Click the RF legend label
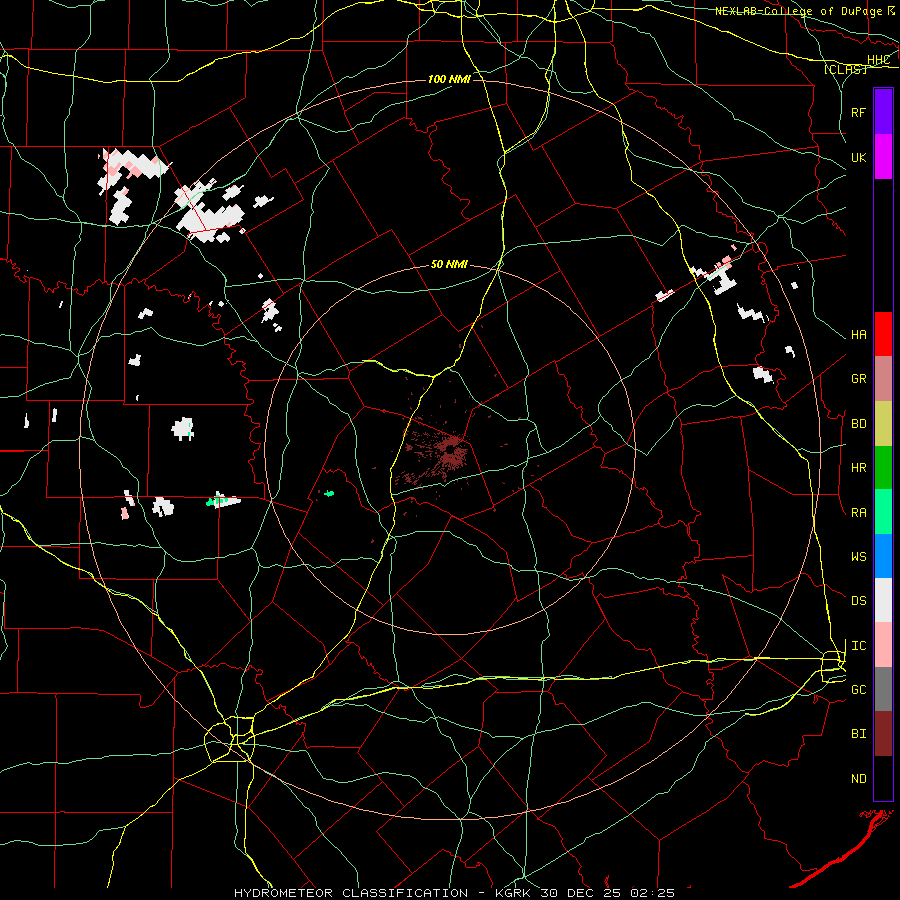 pyautogui.click(x=858, y=112)
